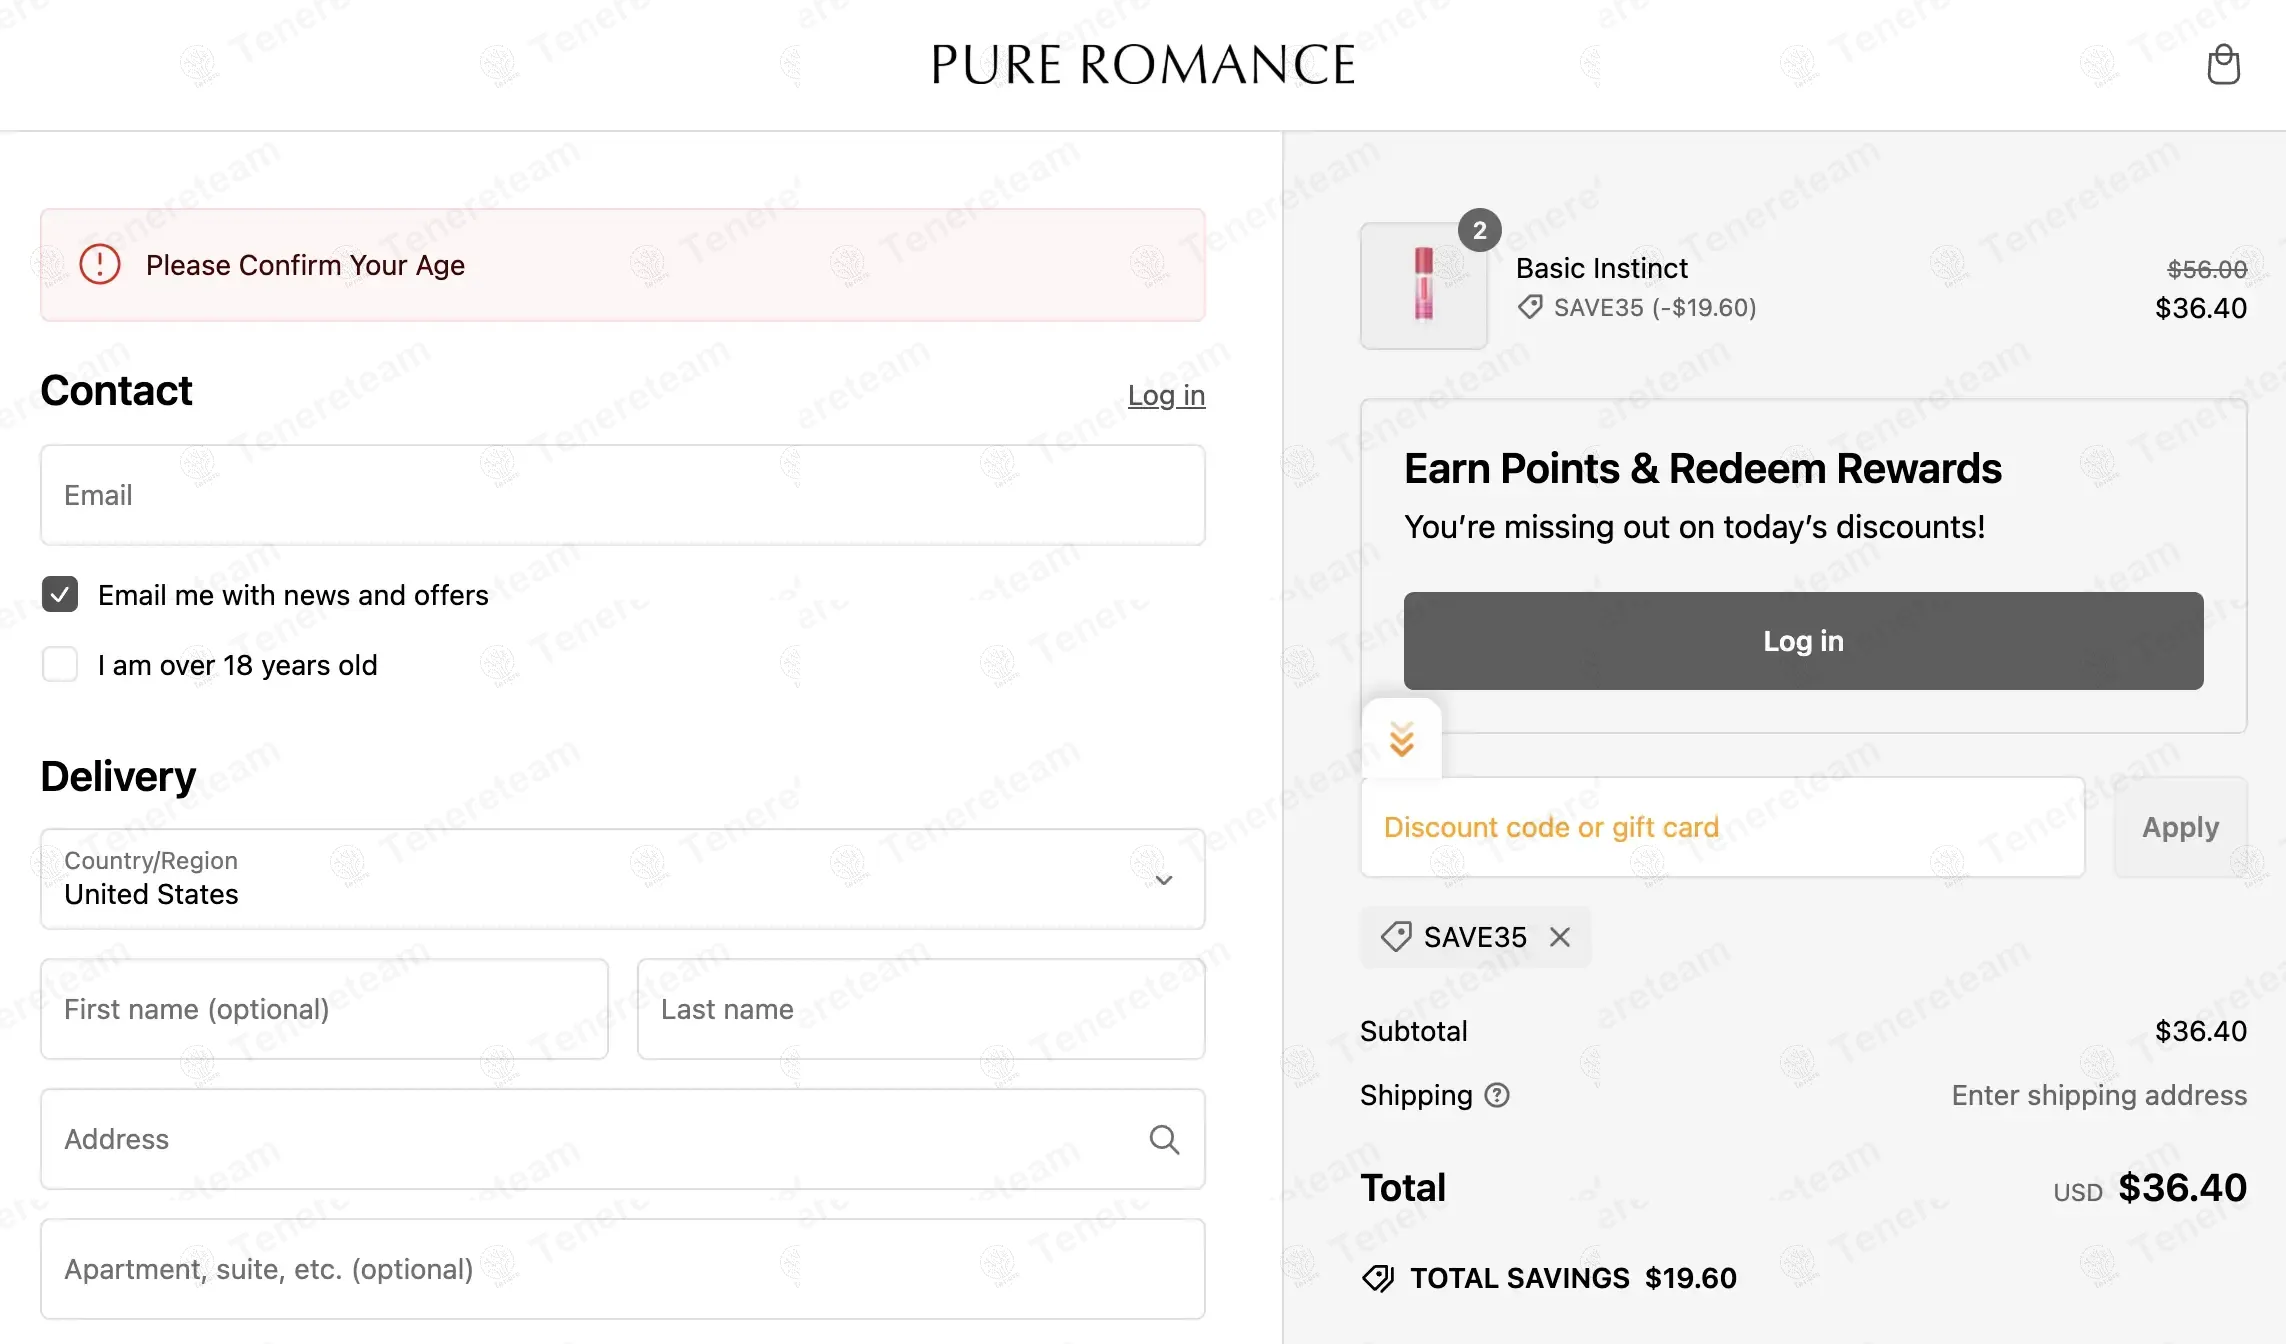Click the age warning alert icon

100,265
